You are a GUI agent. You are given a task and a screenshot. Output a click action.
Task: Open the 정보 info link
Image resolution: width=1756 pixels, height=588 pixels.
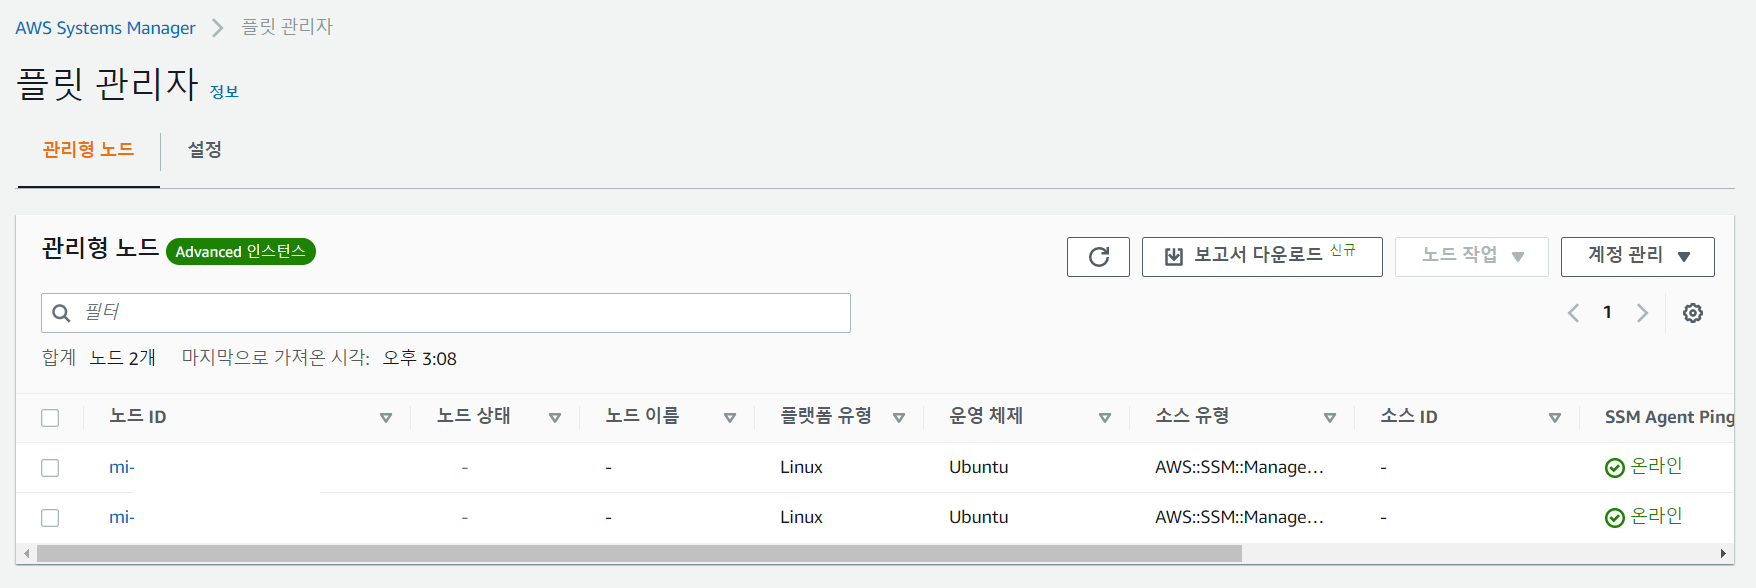click(x=224, y=92)
